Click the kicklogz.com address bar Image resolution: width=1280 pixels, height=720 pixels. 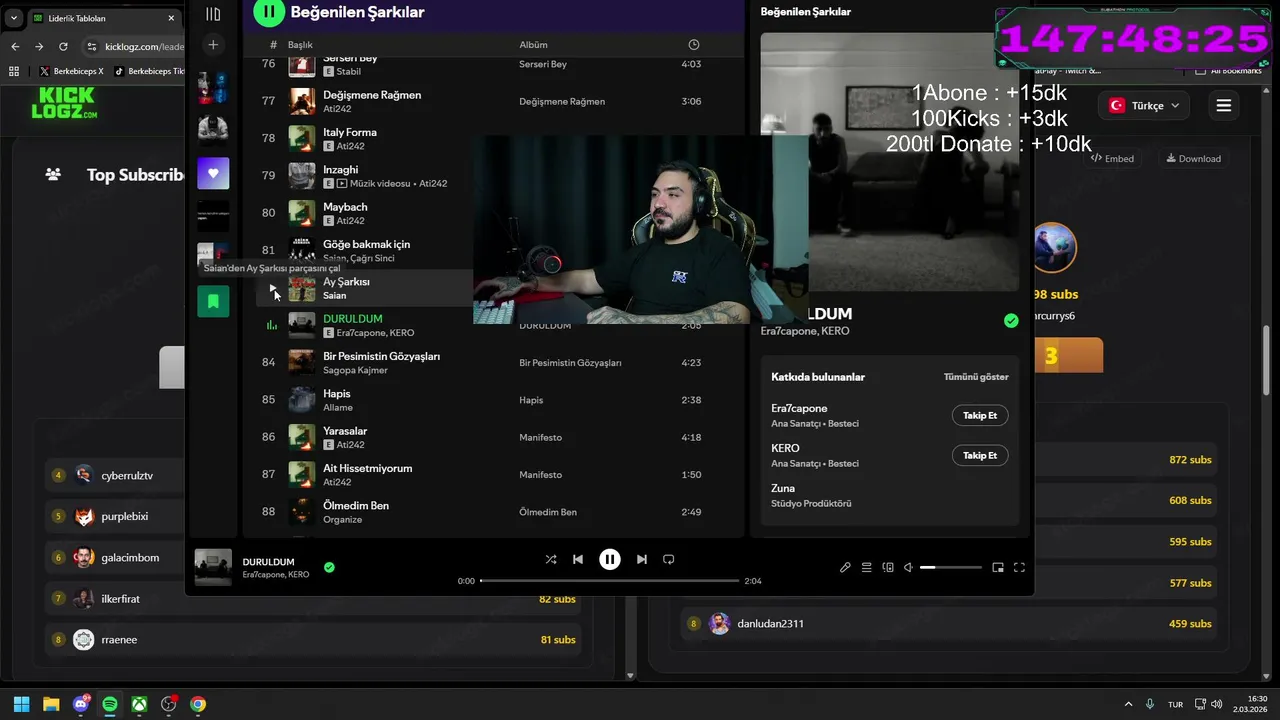tap(144, 46)
